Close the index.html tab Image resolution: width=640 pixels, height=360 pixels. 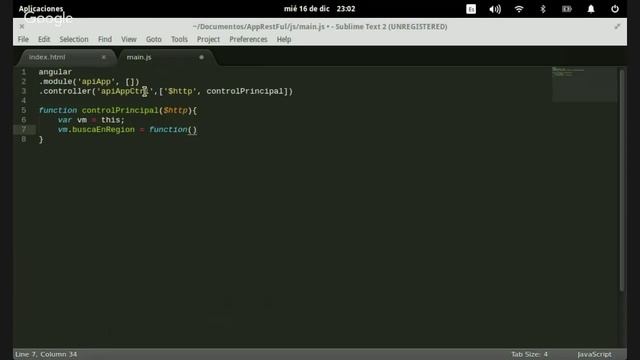click(x=104, y=57)
